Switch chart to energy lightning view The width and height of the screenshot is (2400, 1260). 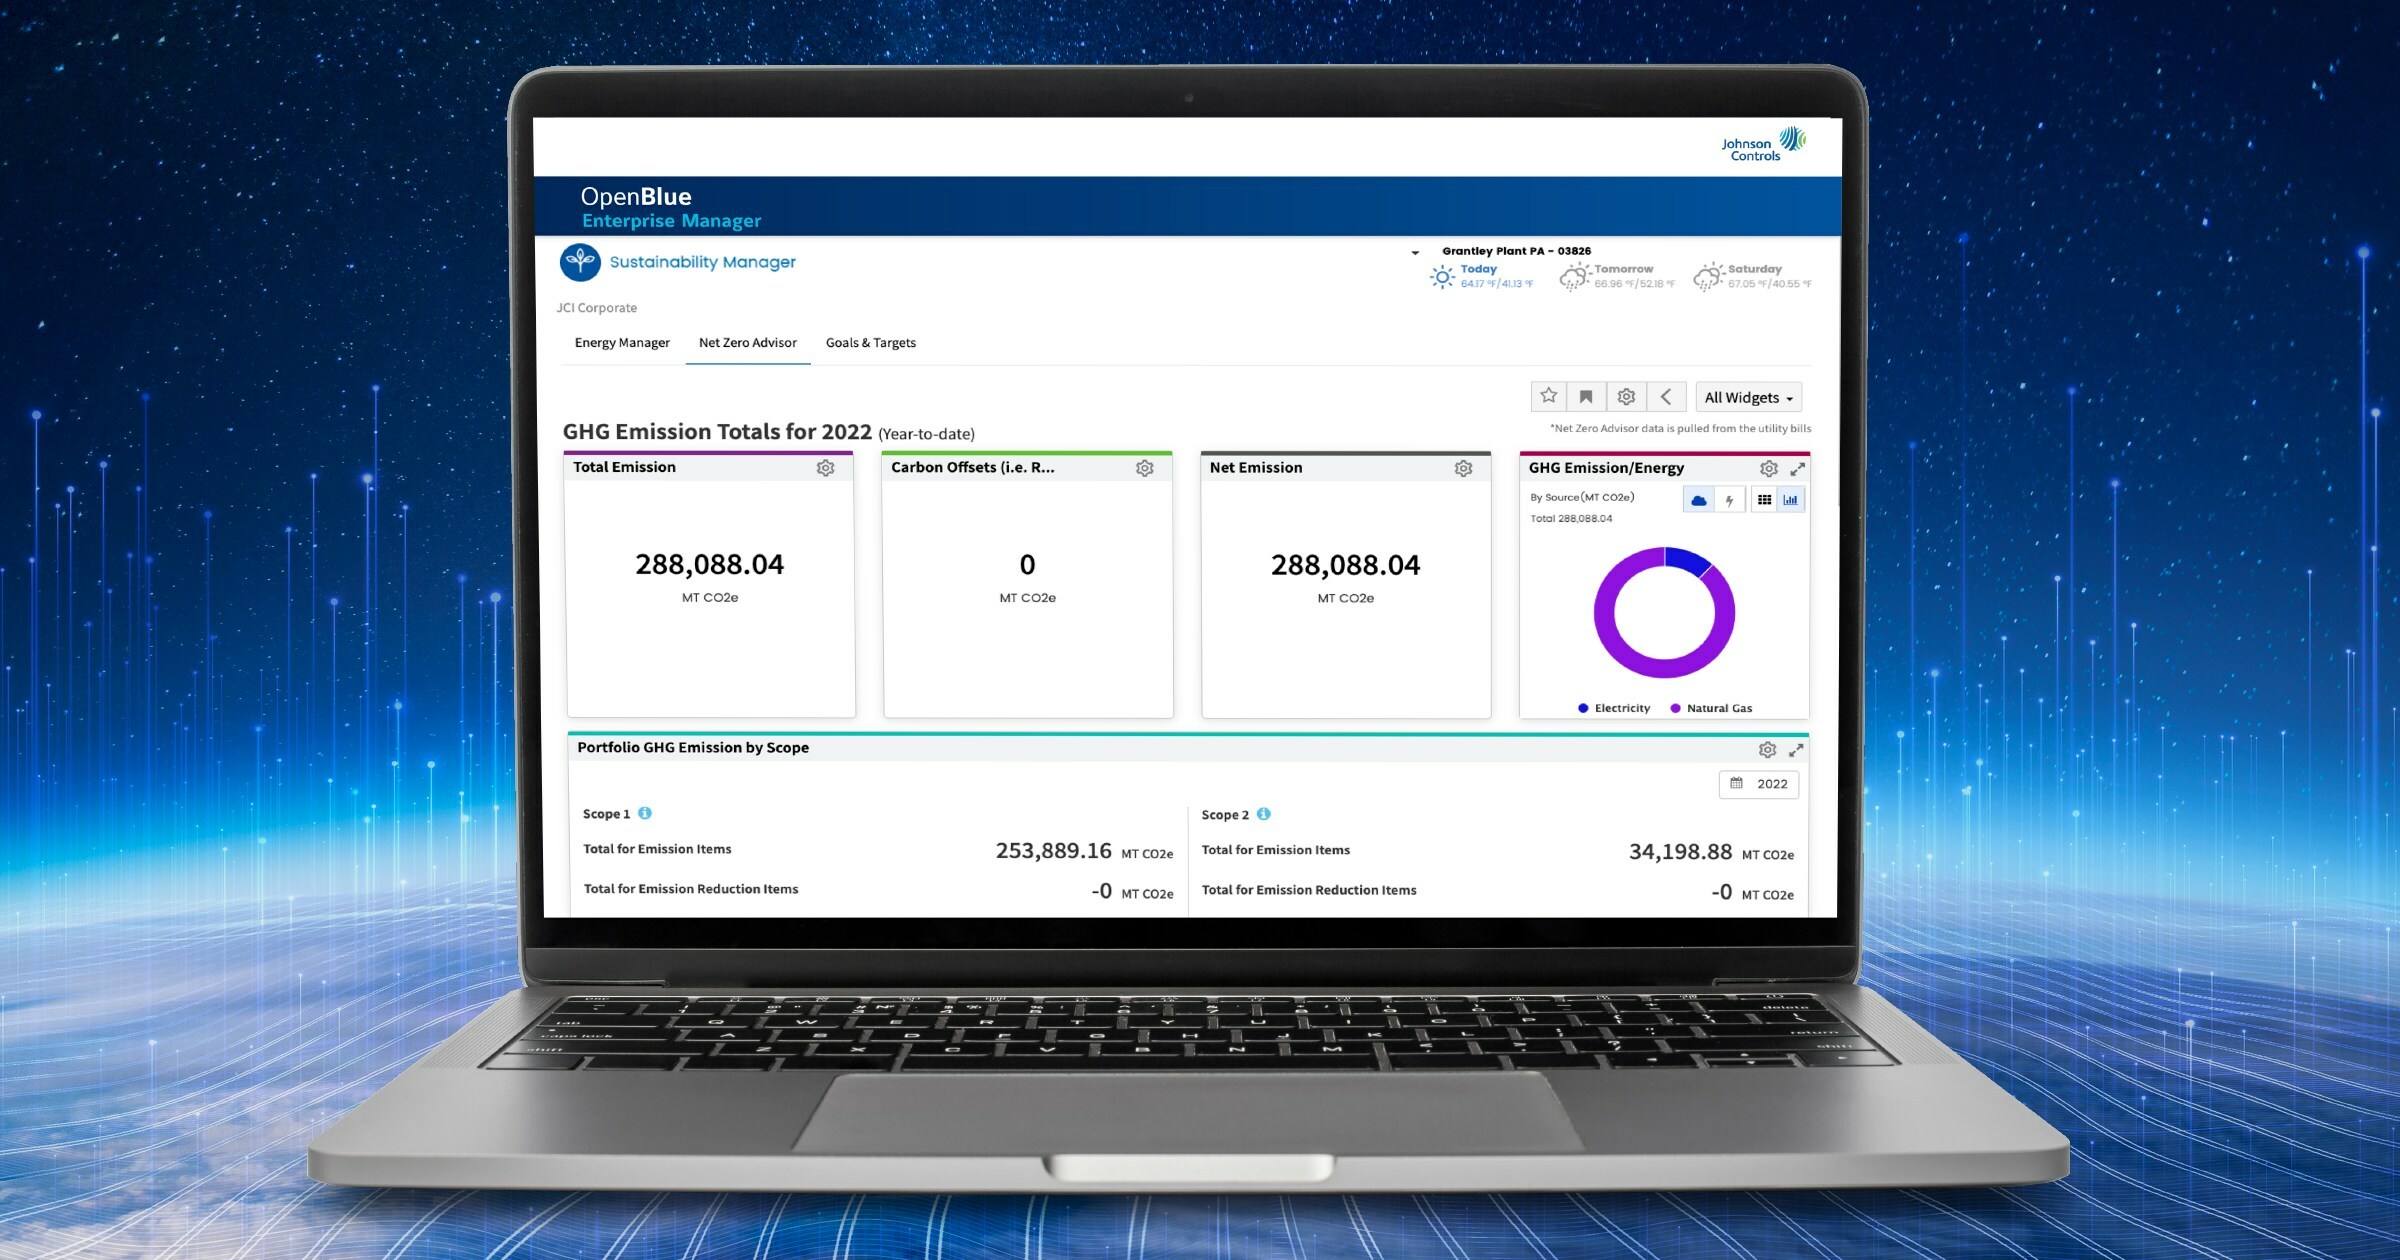pos(1729,500)
